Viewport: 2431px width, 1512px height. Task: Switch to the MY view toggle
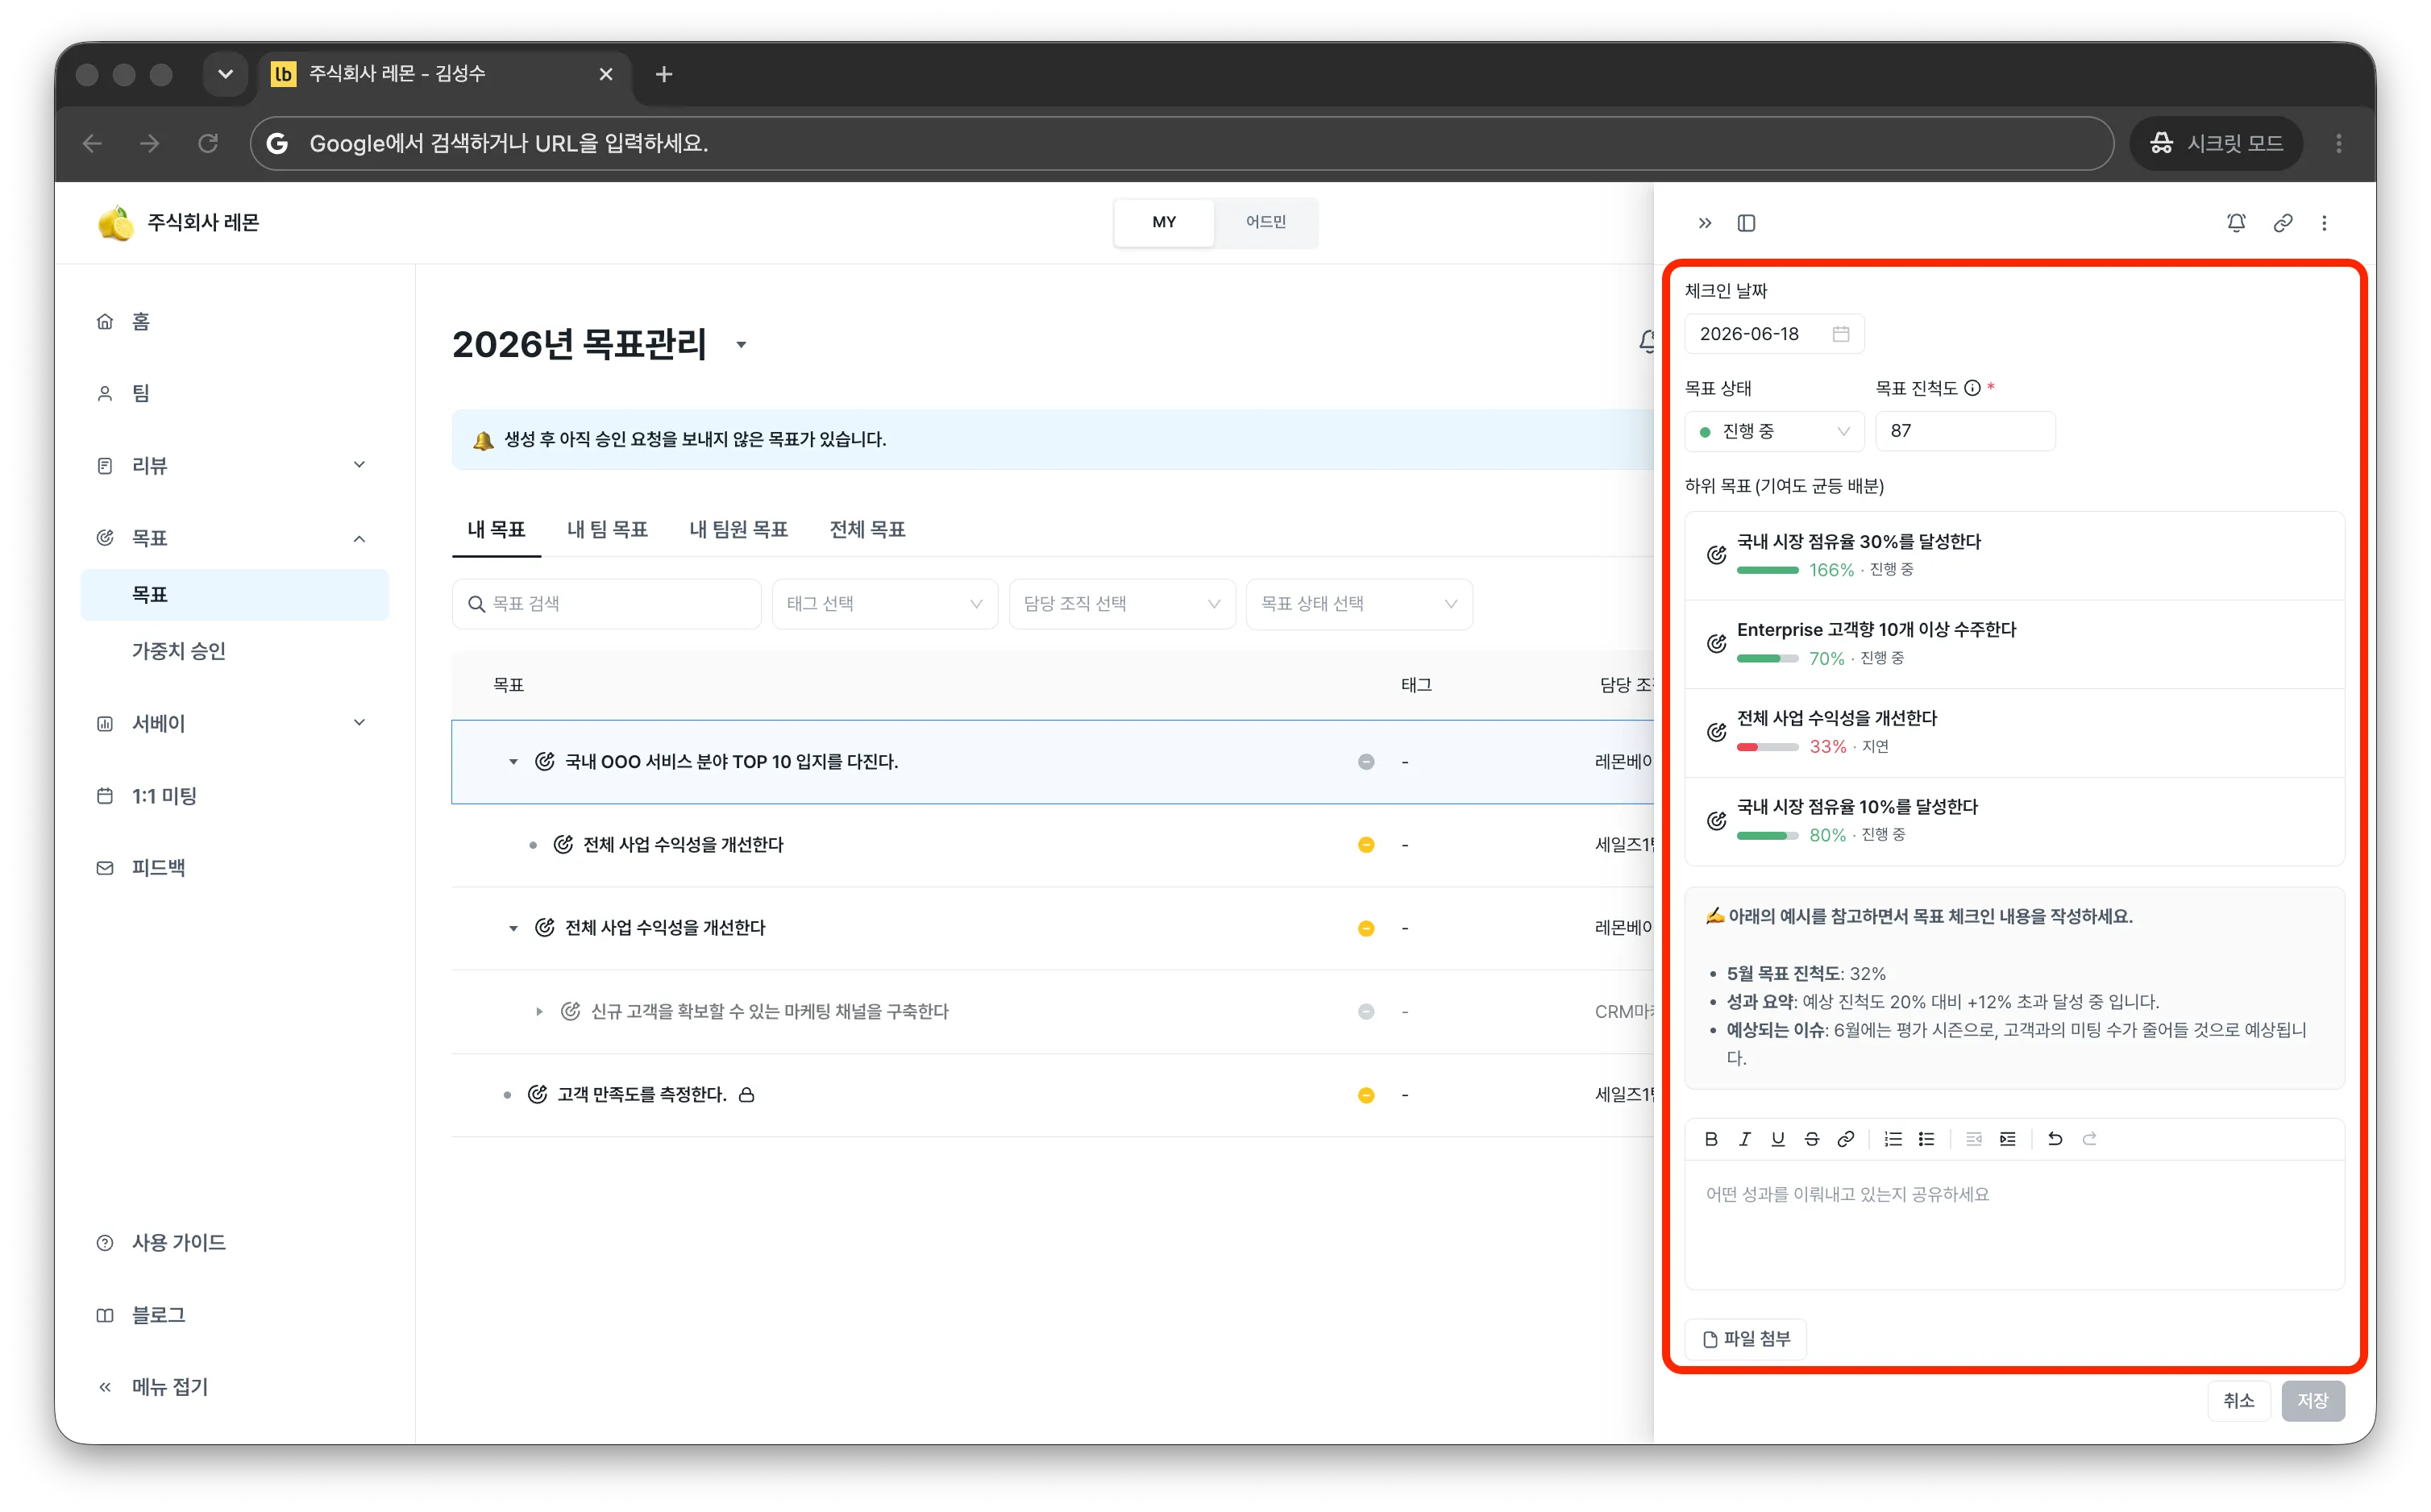click(1164, 222)
